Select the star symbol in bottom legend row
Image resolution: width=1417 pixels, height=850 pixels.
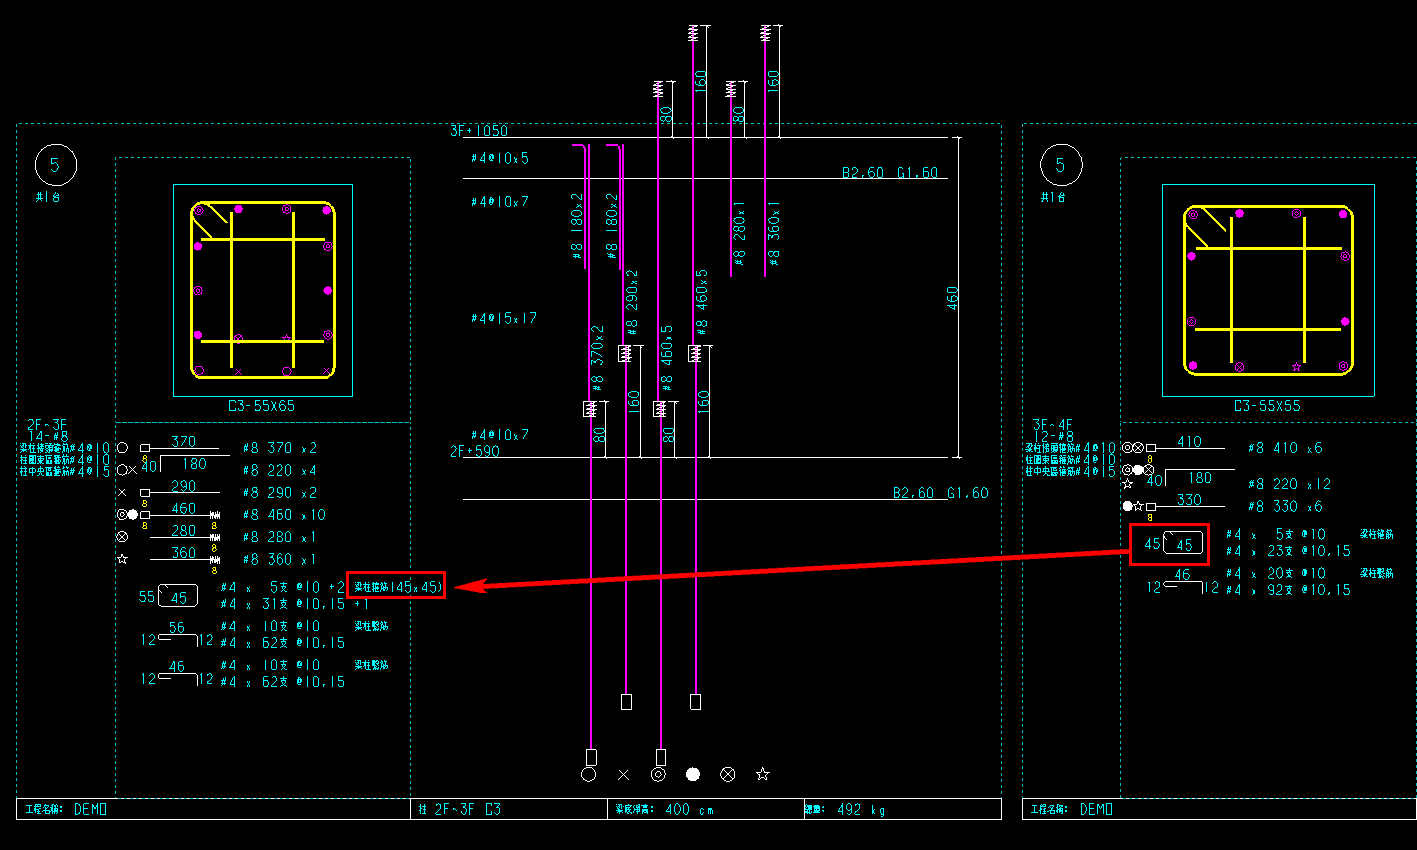(763, 774)
